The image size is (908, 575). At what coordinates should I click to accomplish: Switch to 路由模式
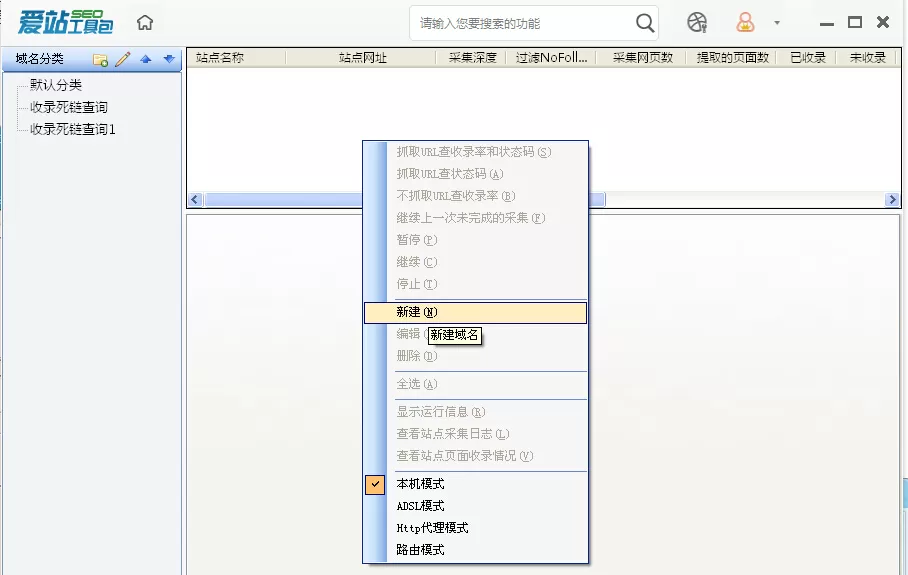tap(475, 550)
